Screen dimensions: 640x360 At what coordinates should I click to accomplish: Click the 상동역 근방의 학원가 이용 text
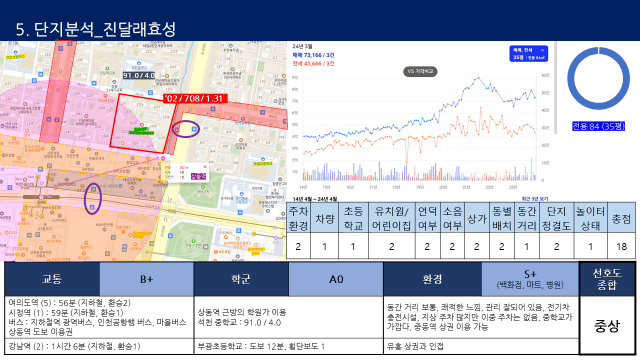pyautogui.click(x=242, y=312)
